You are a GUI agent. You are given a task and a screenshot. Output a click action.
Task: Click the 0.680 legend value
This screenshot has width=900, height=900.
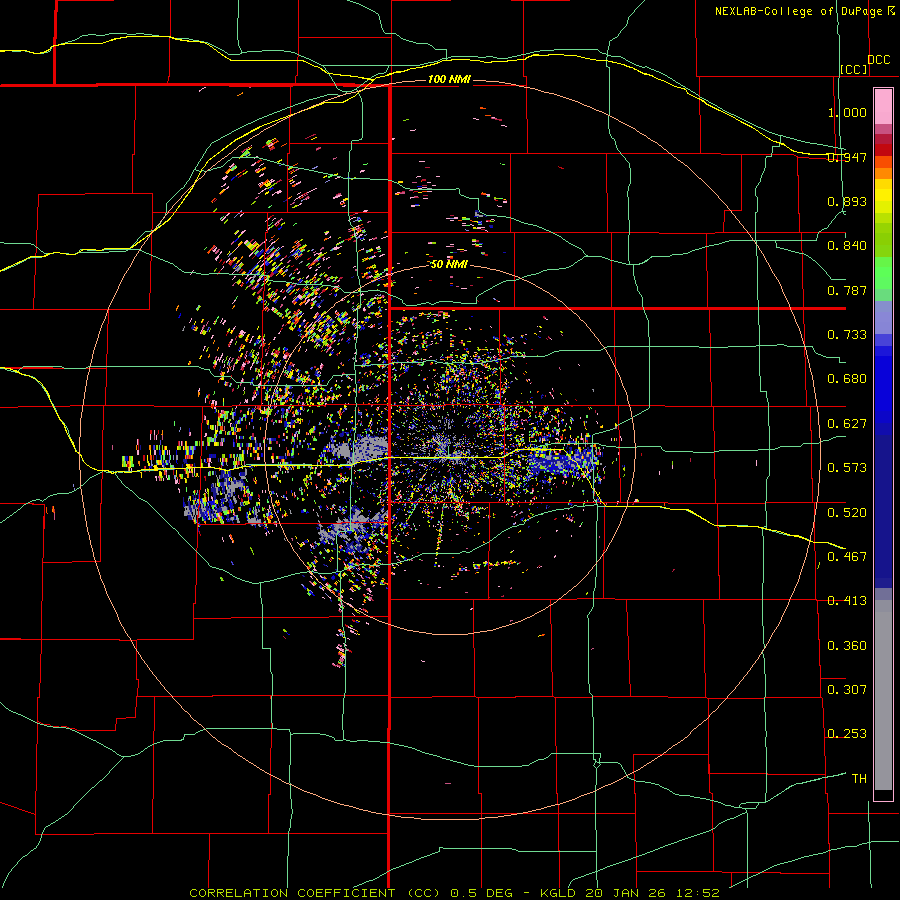[847, 379]
